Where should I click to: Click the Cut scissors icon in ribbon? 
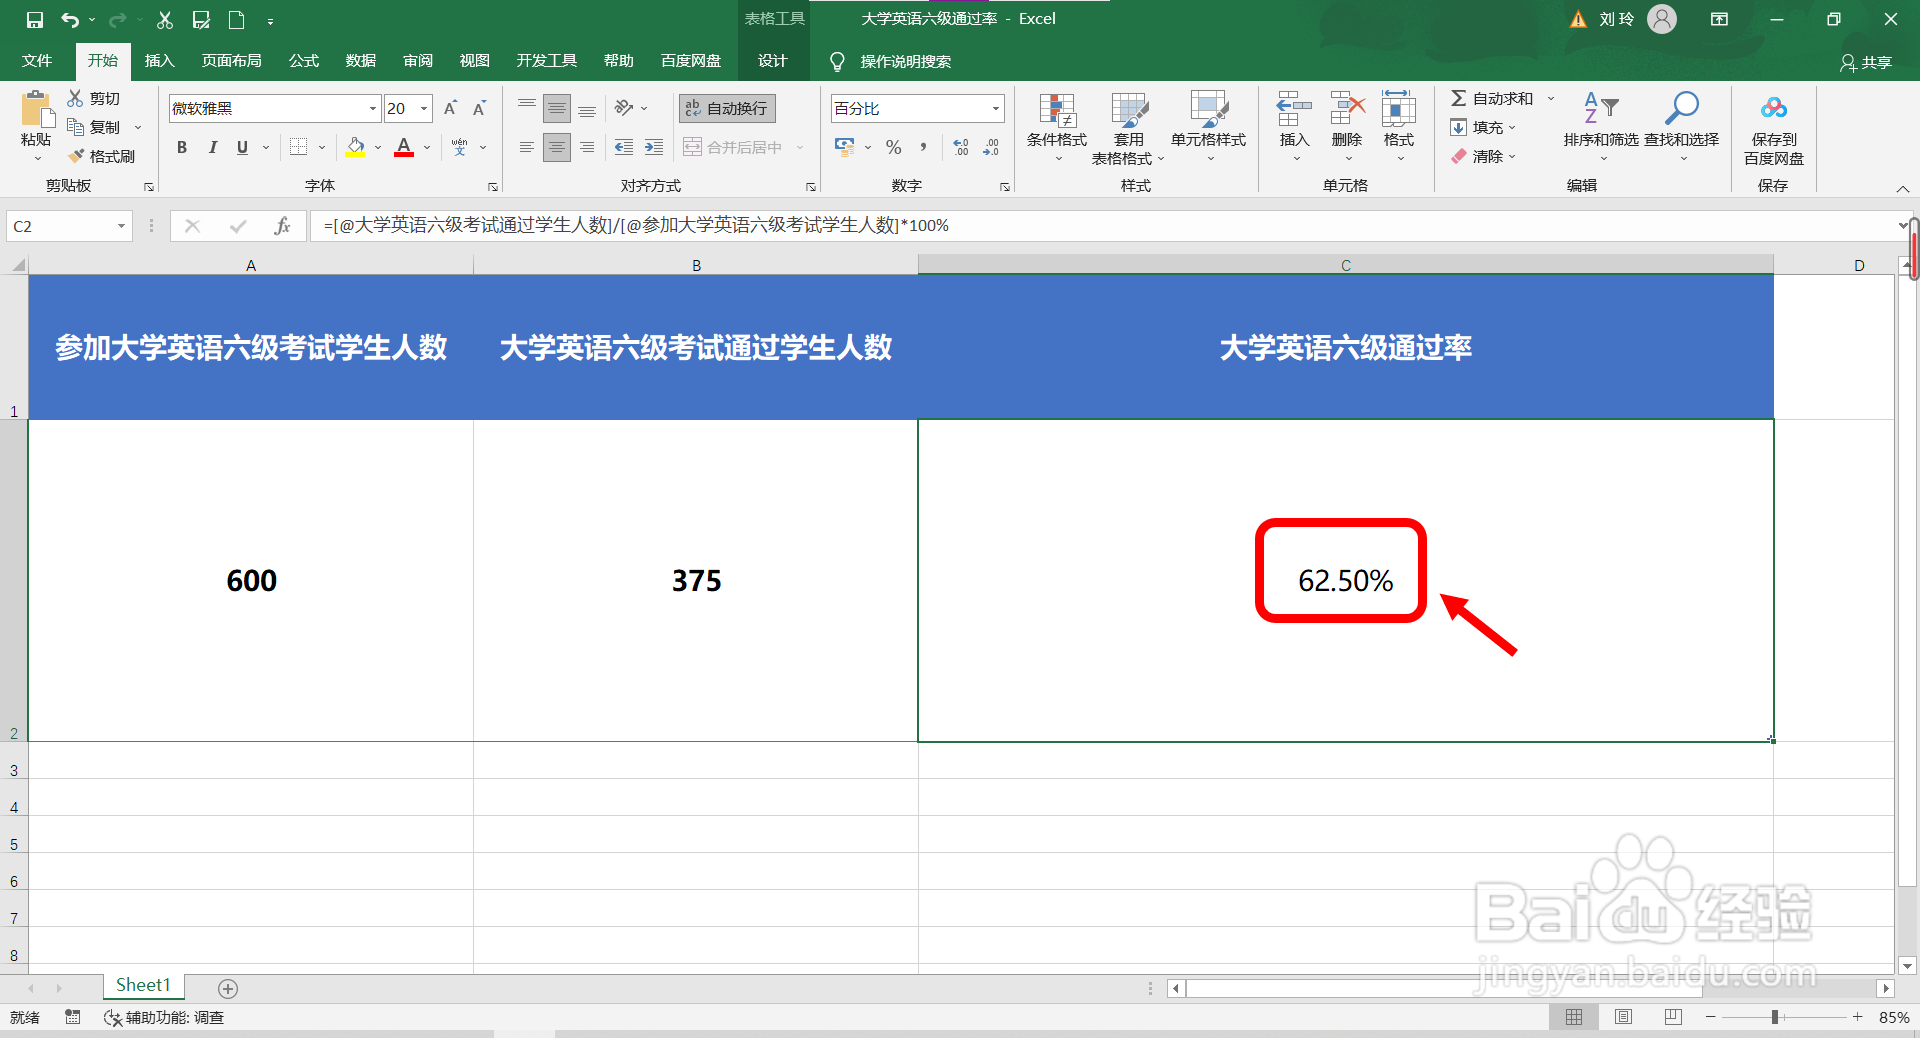pyautogui.click(x=75, y=98)
